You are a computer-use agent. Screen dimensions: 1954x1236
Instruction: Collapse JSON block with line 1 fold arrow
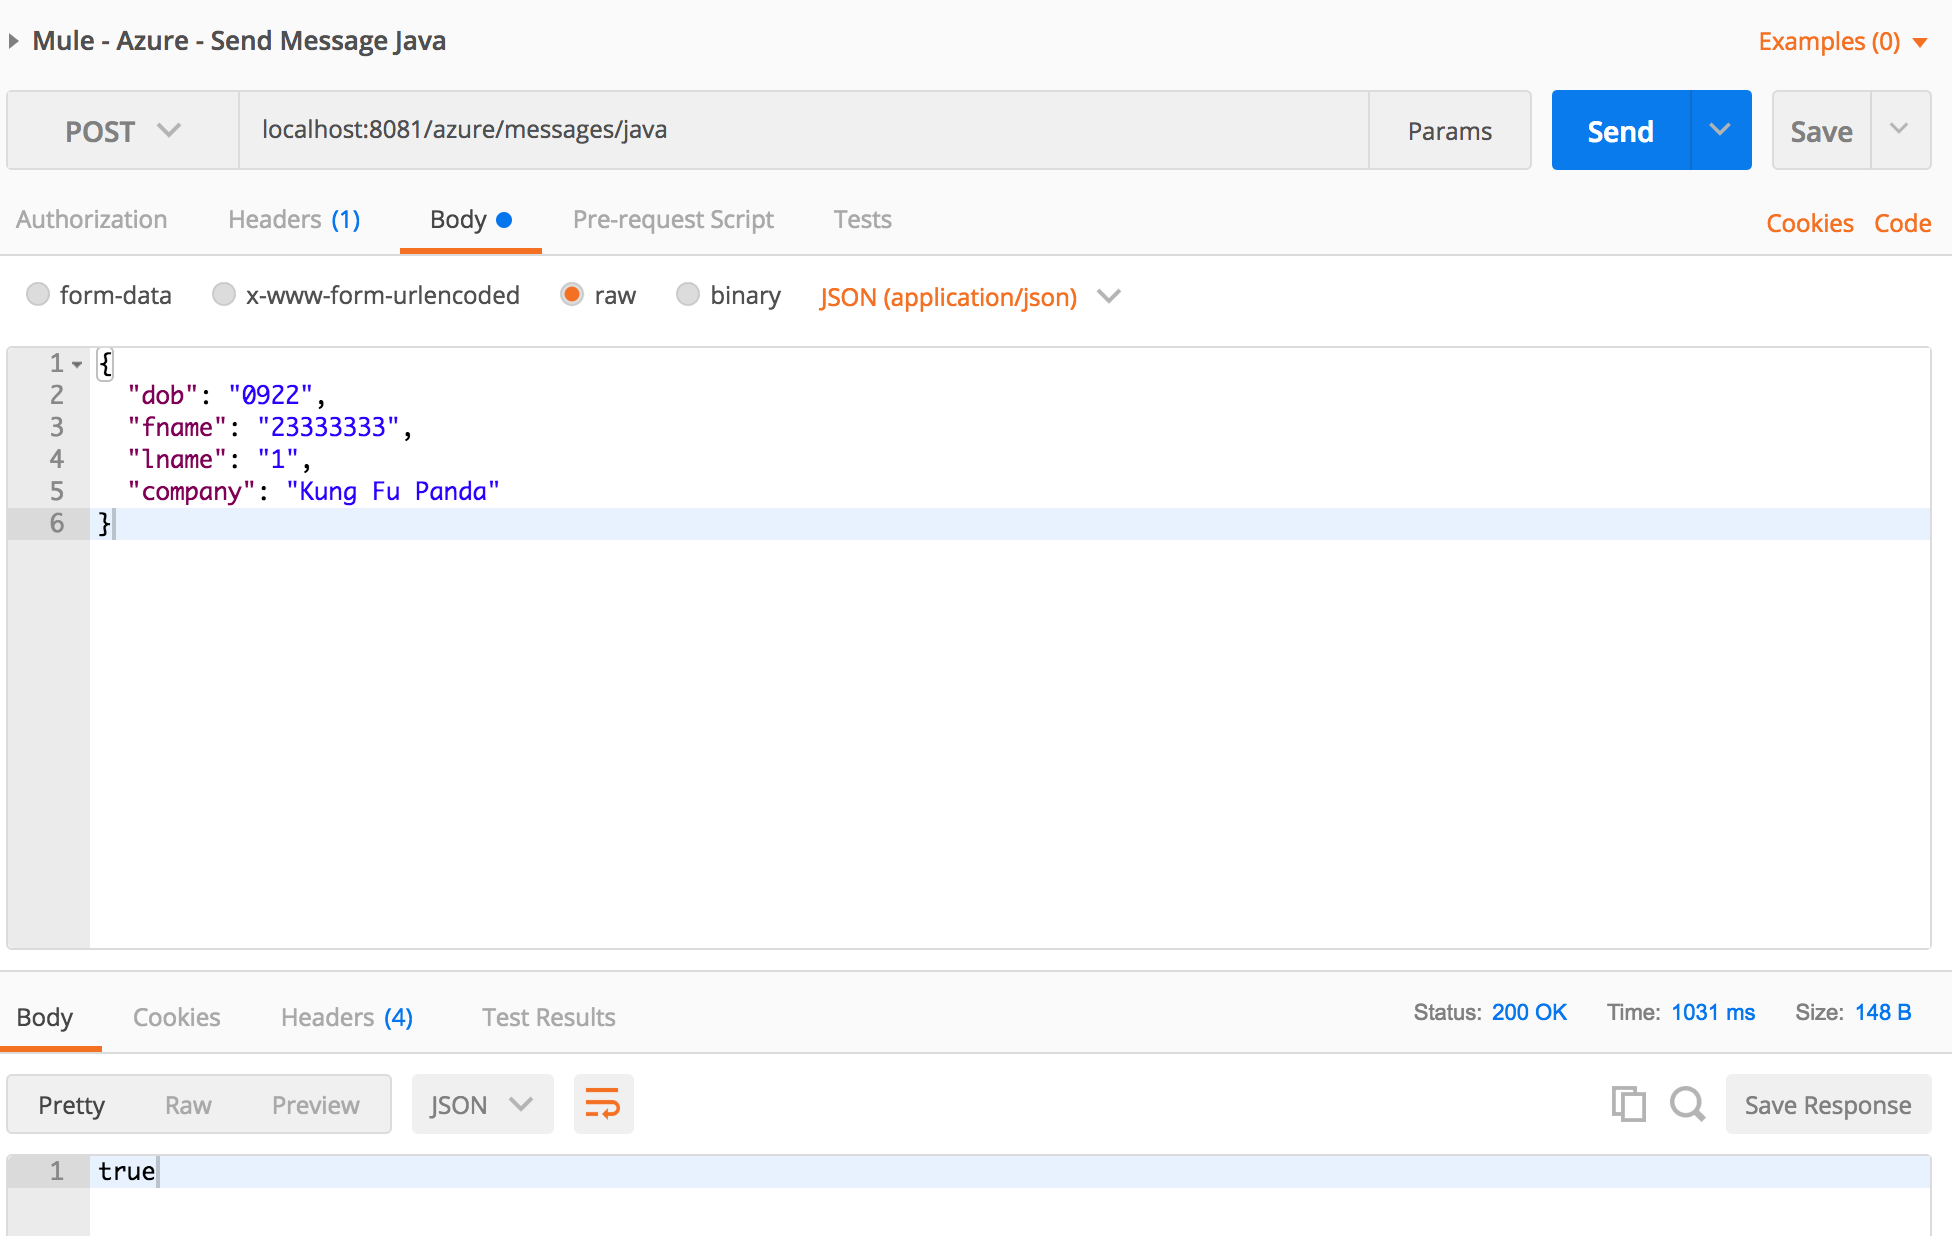pyautogui.click(x=77, y=365)
